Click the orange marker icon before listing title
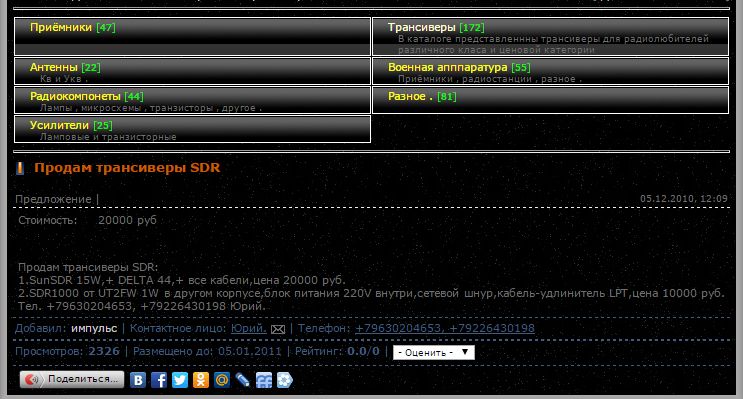The height and width of the screenshot is (399, 743). pyautogui.click(x=20, y=168)
